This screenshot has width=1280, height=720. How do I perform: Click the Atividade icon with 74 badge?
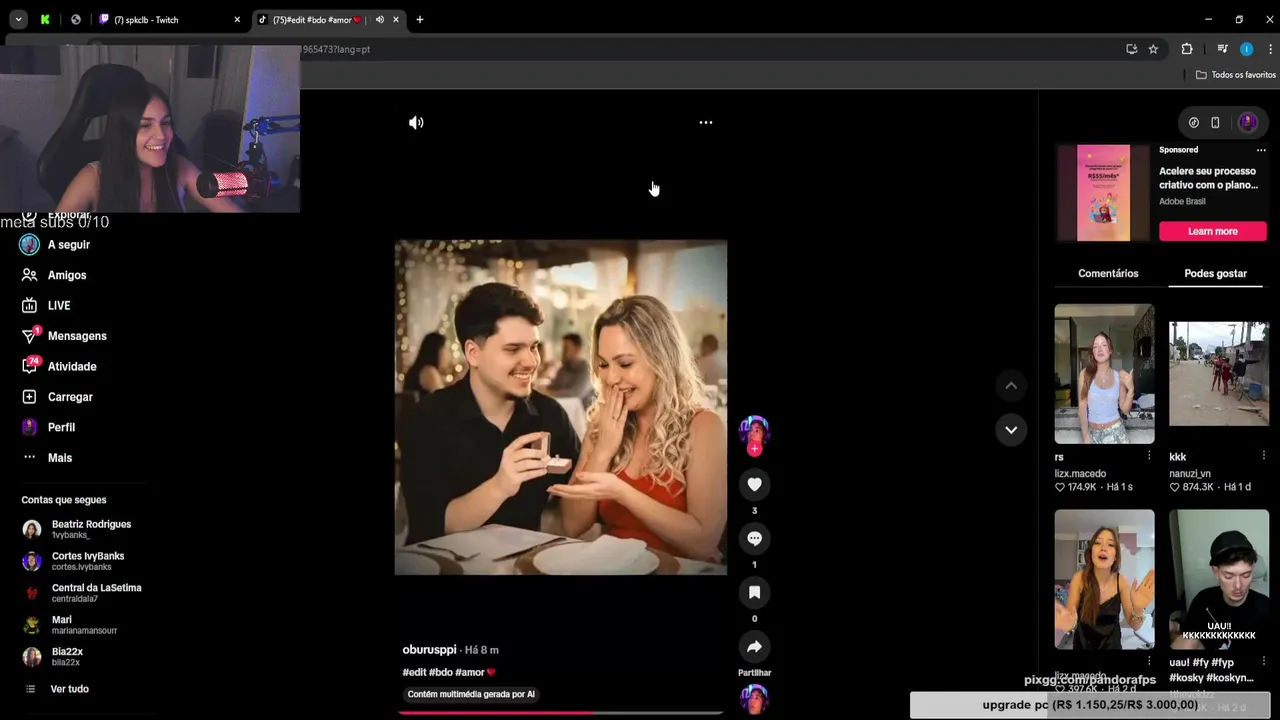(x=30, y=366)
